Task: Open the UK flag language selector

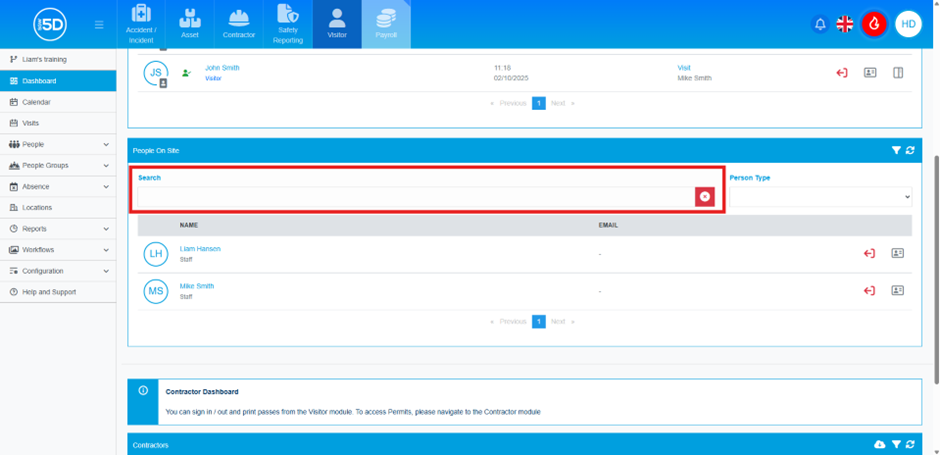Action: (845, 24)
